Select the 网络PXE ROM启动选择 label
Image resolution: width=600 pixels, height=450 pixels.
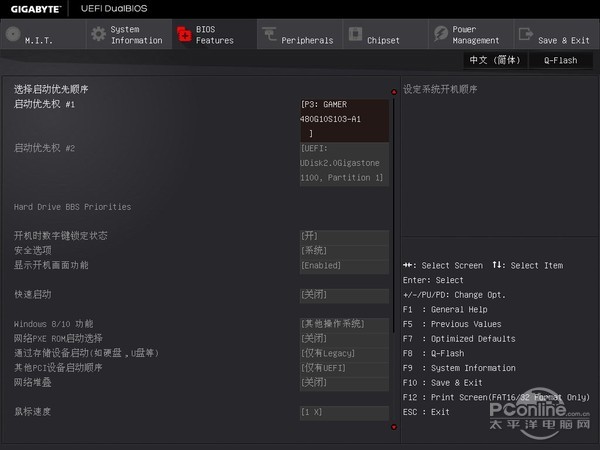(58, 339)
